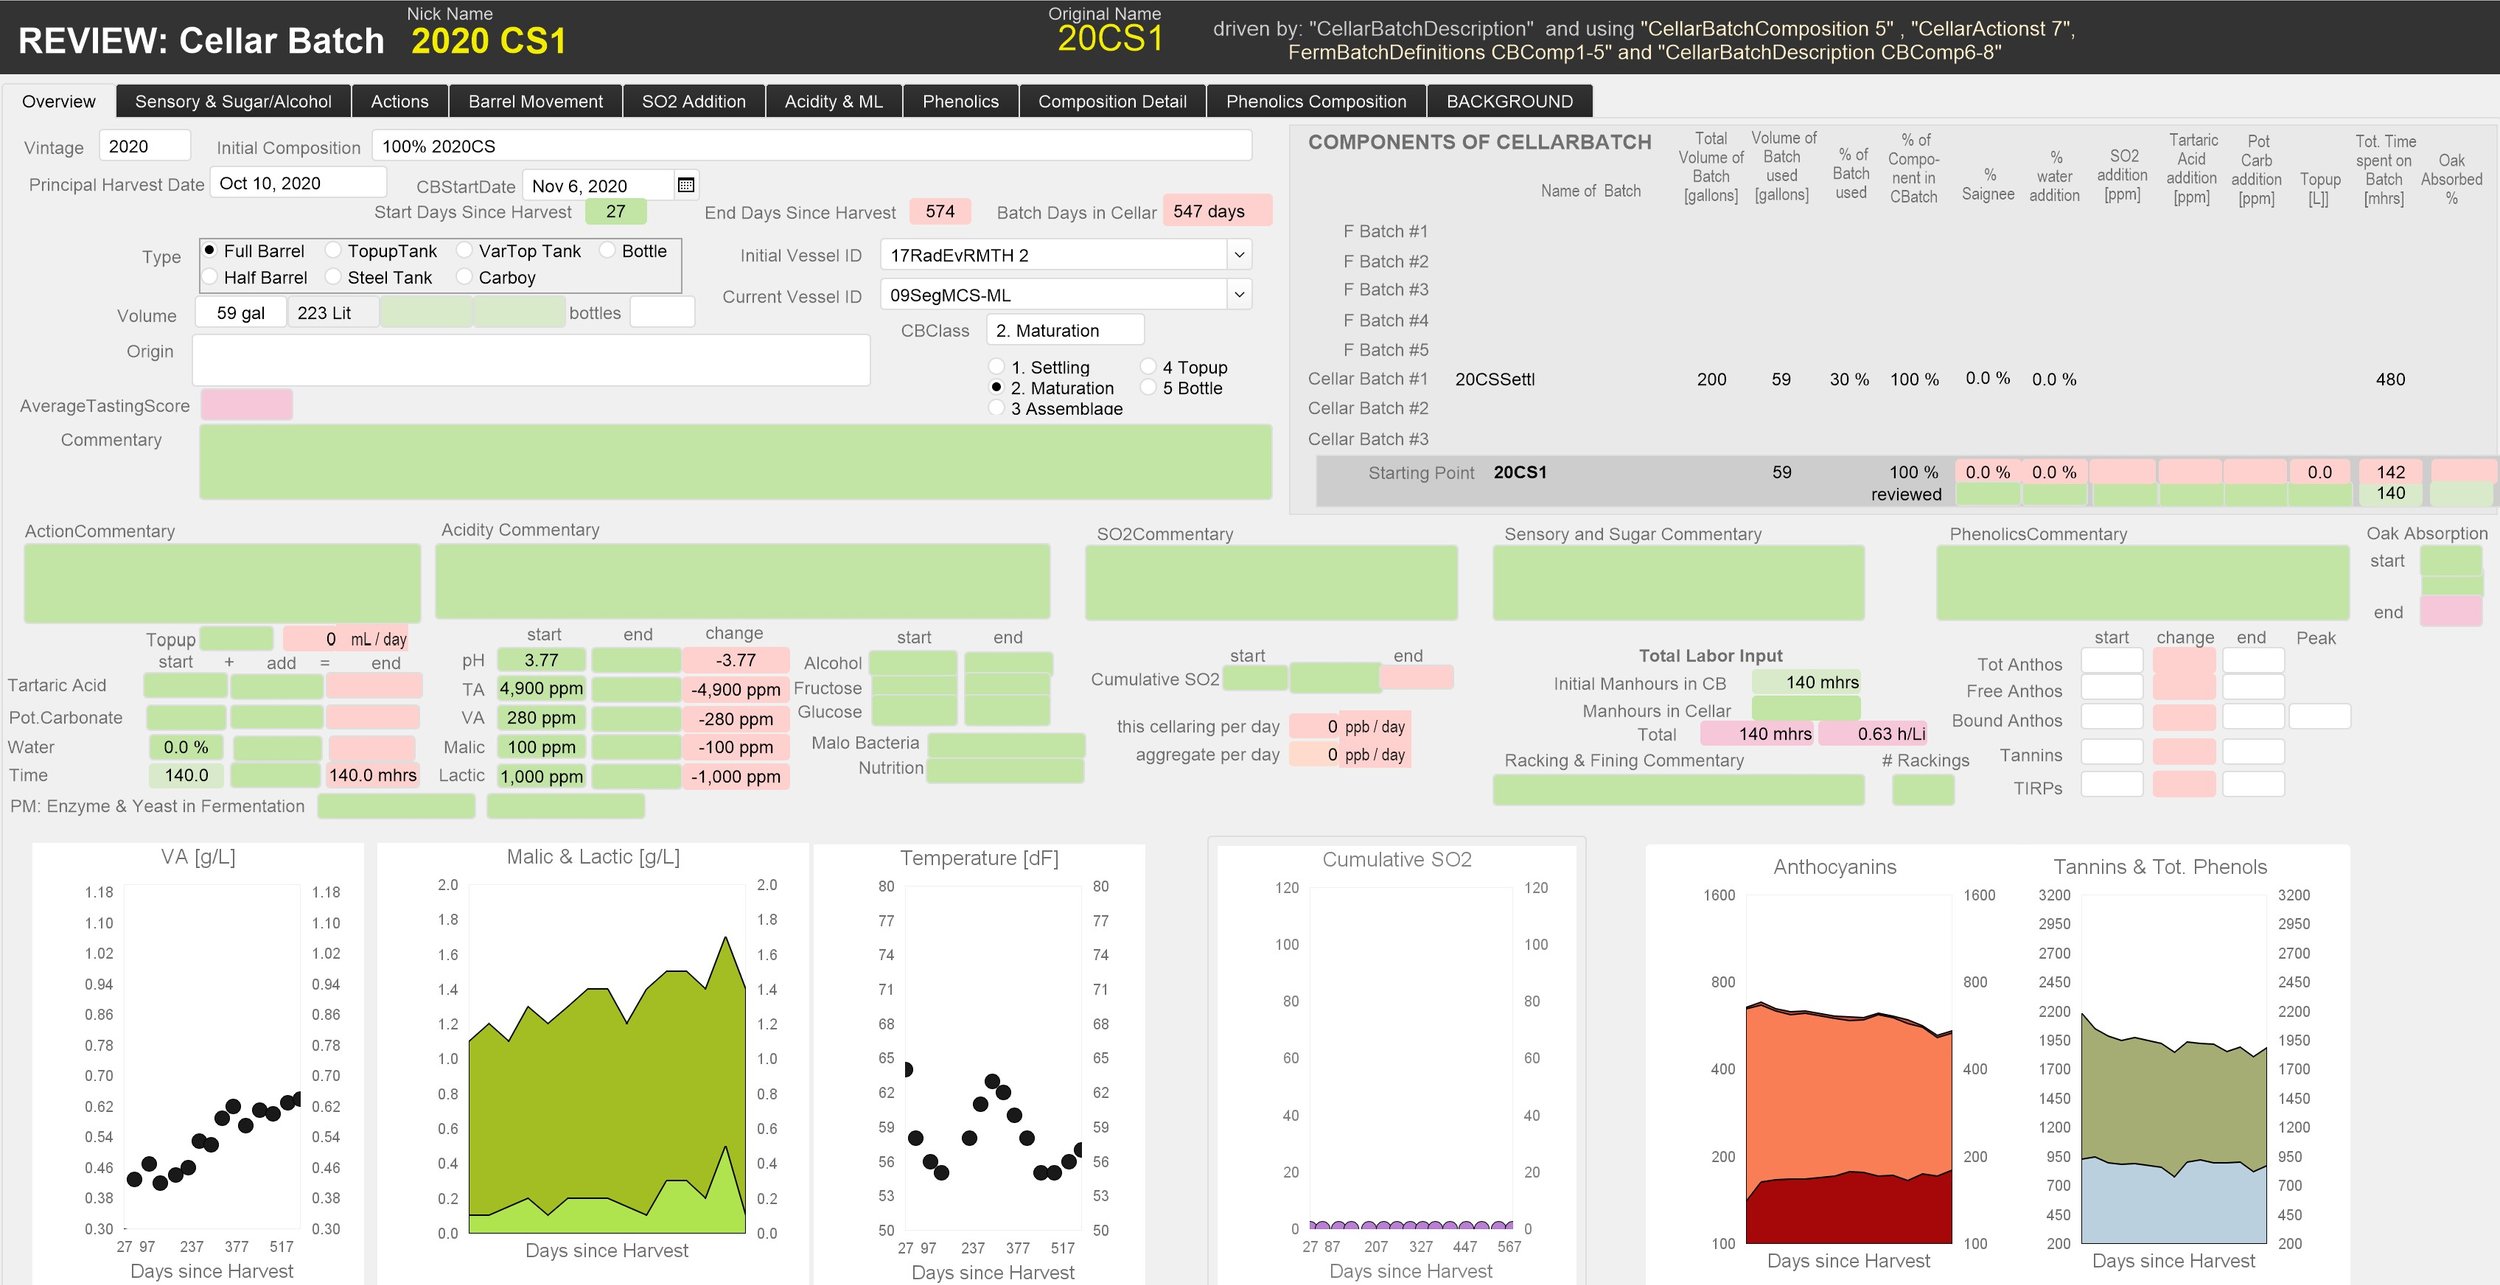2500x1285 pixels.
Task: Choose the VarTop Tank radio button
Action: pos(464,250)
